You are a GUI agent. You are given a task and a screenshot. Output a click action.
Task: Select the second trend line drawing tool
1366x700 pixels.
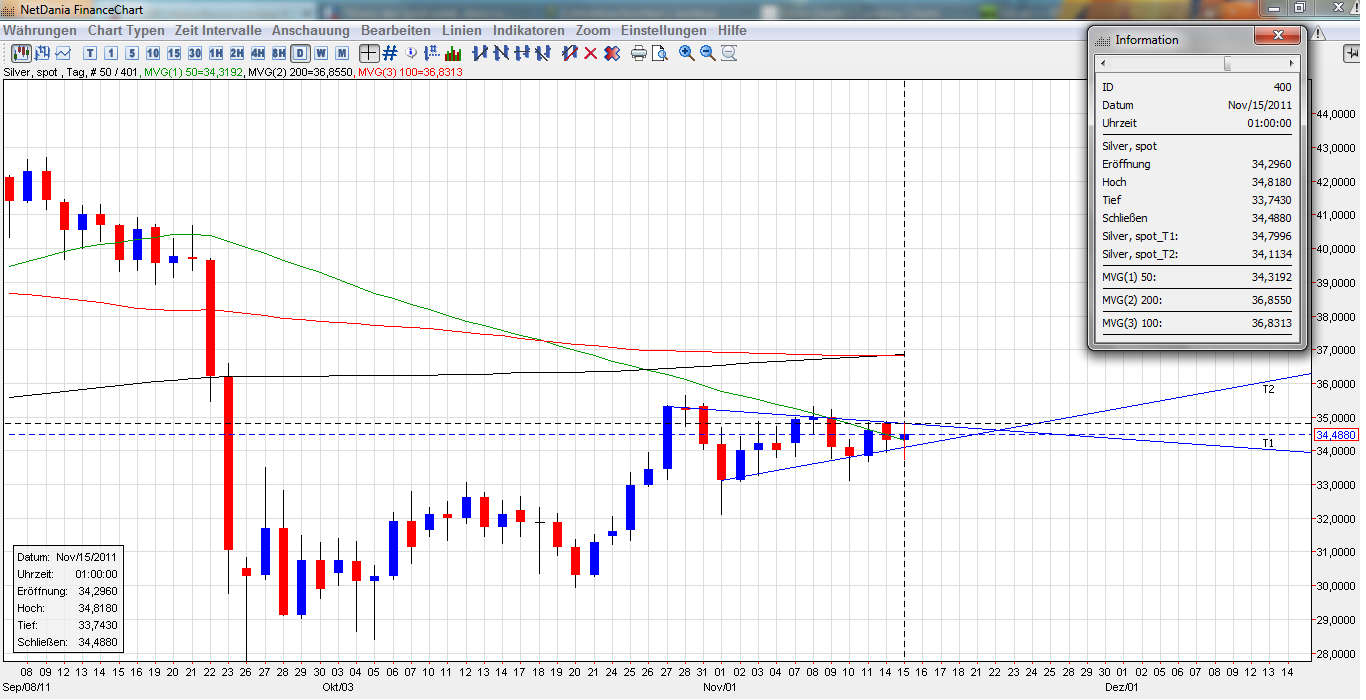[x=501, y=53]
